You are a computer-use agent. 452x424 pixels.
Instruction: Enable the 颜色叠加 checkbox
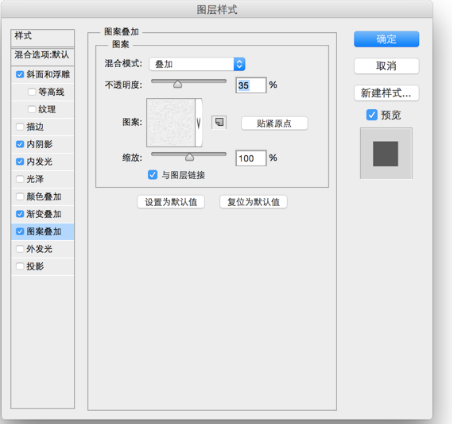click(x=20, y=196)
